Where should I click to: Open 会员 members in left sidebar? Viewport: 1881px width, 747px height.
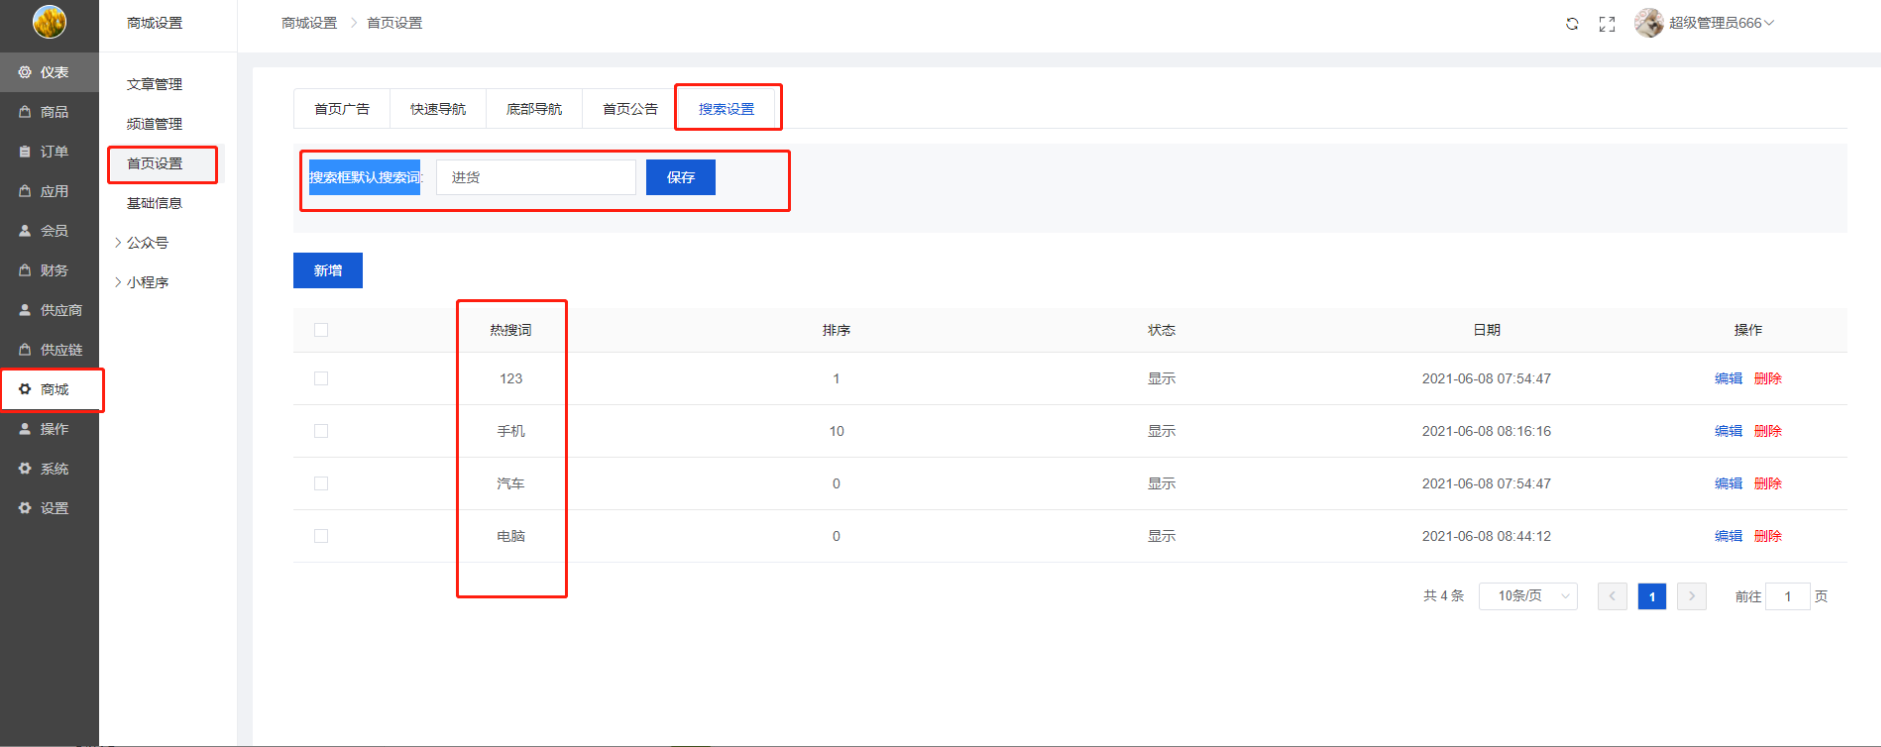click(x=50, y=231)
